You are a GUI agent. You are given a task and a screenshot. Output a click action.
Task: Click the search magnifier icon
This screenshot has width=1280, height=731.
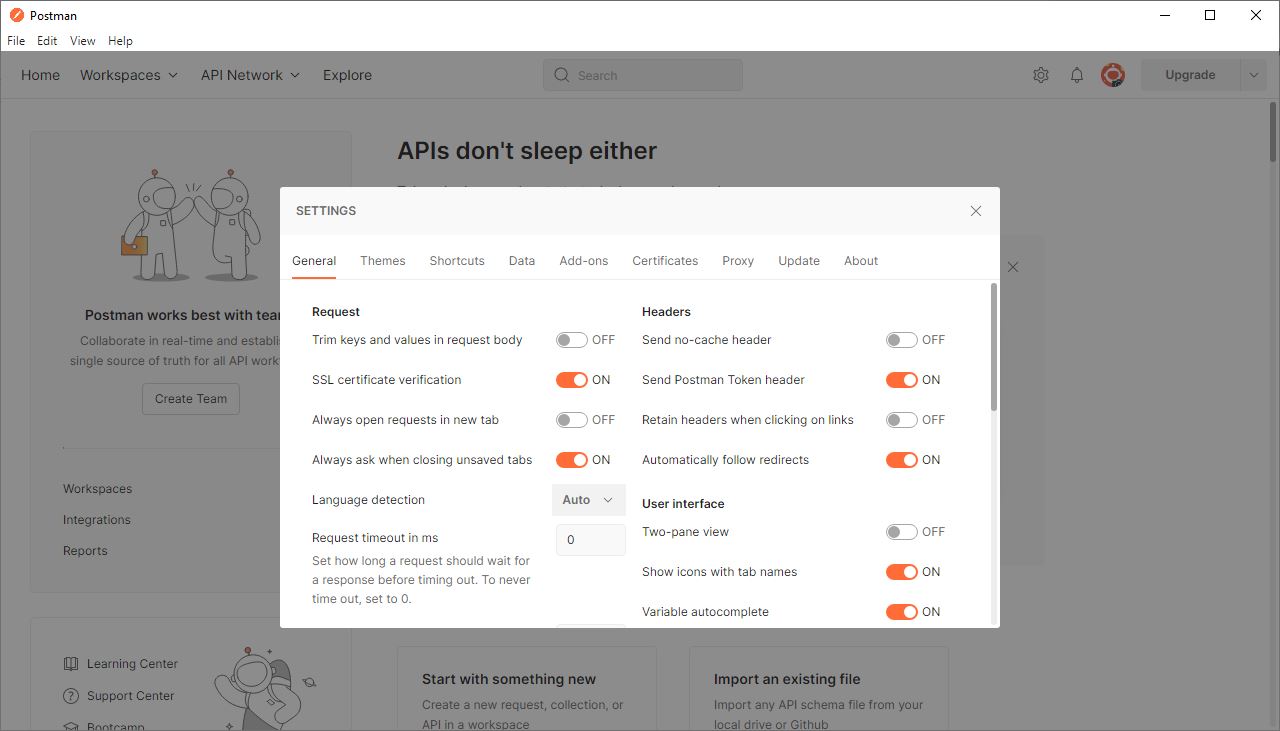coord(561,75)
